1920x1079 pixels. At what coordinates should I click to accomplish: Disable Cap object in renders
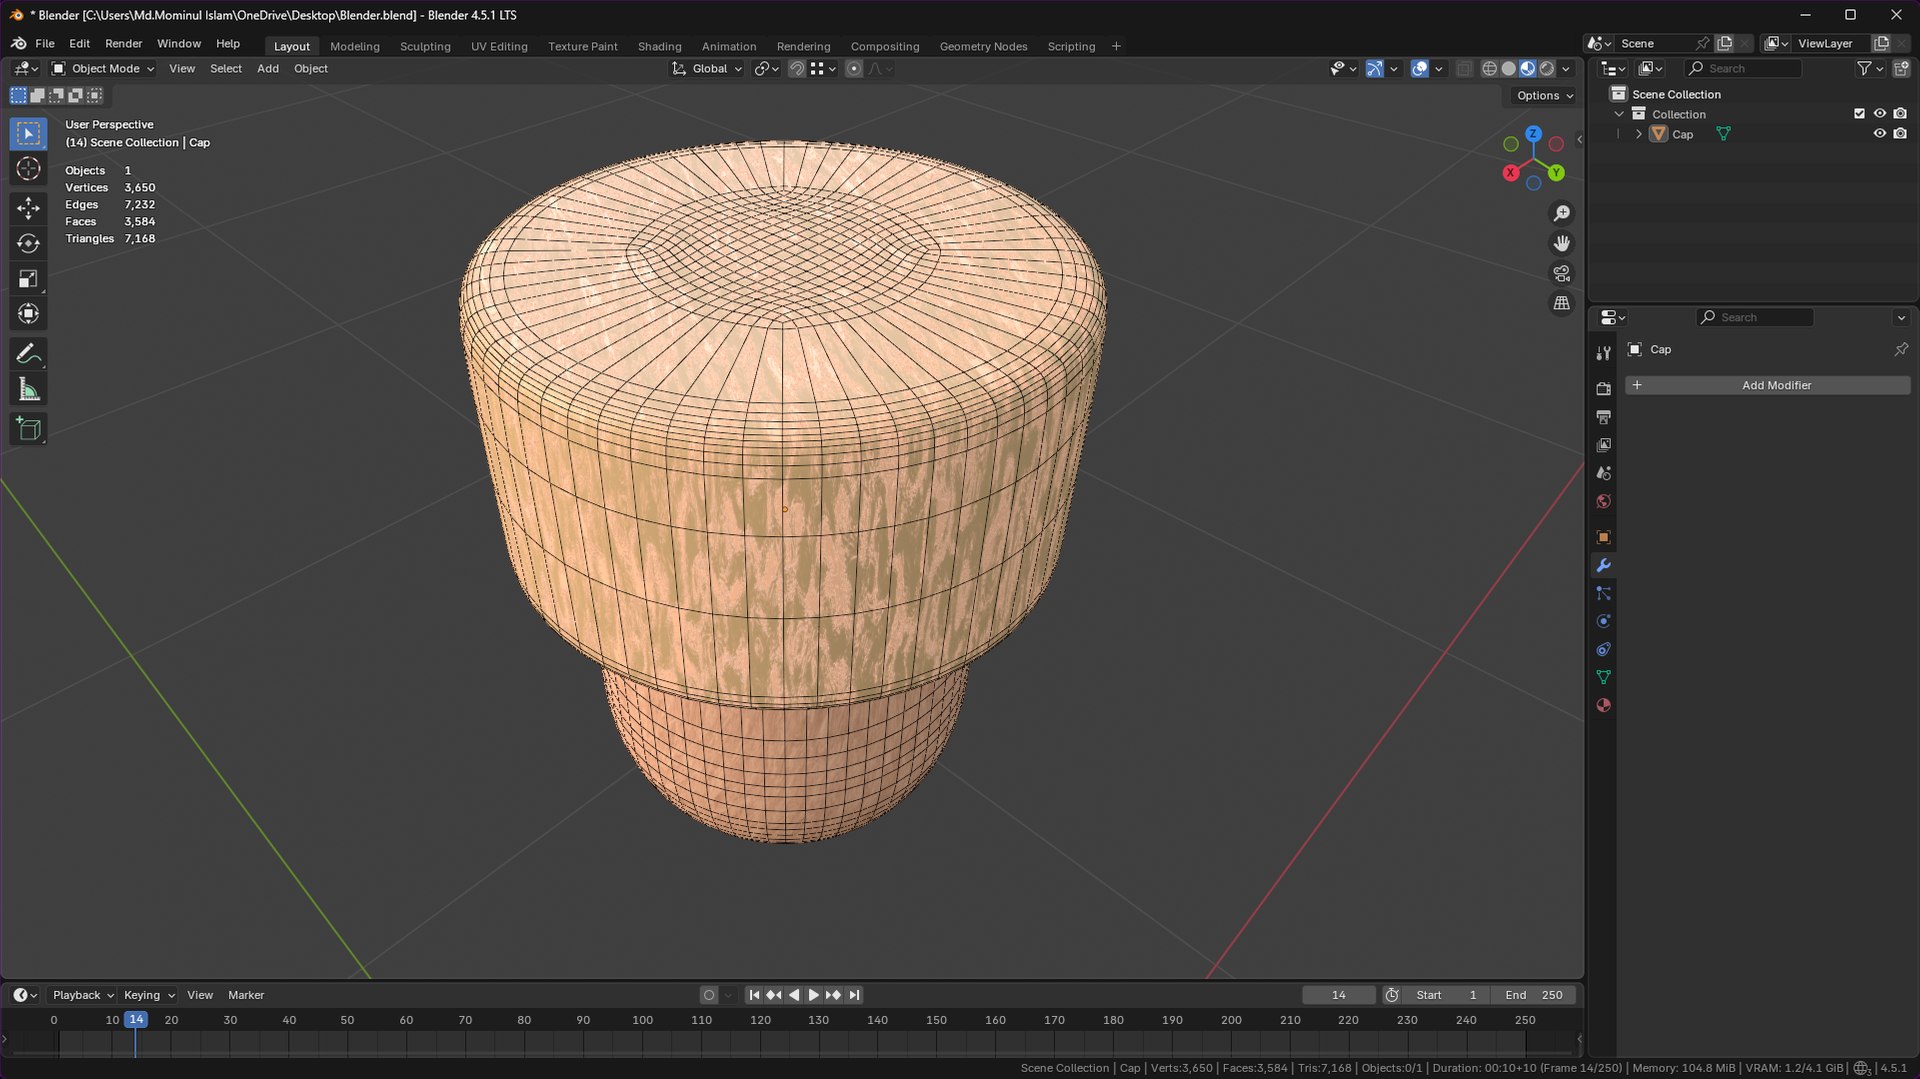pyautogui.click(x=1900, y=134)
